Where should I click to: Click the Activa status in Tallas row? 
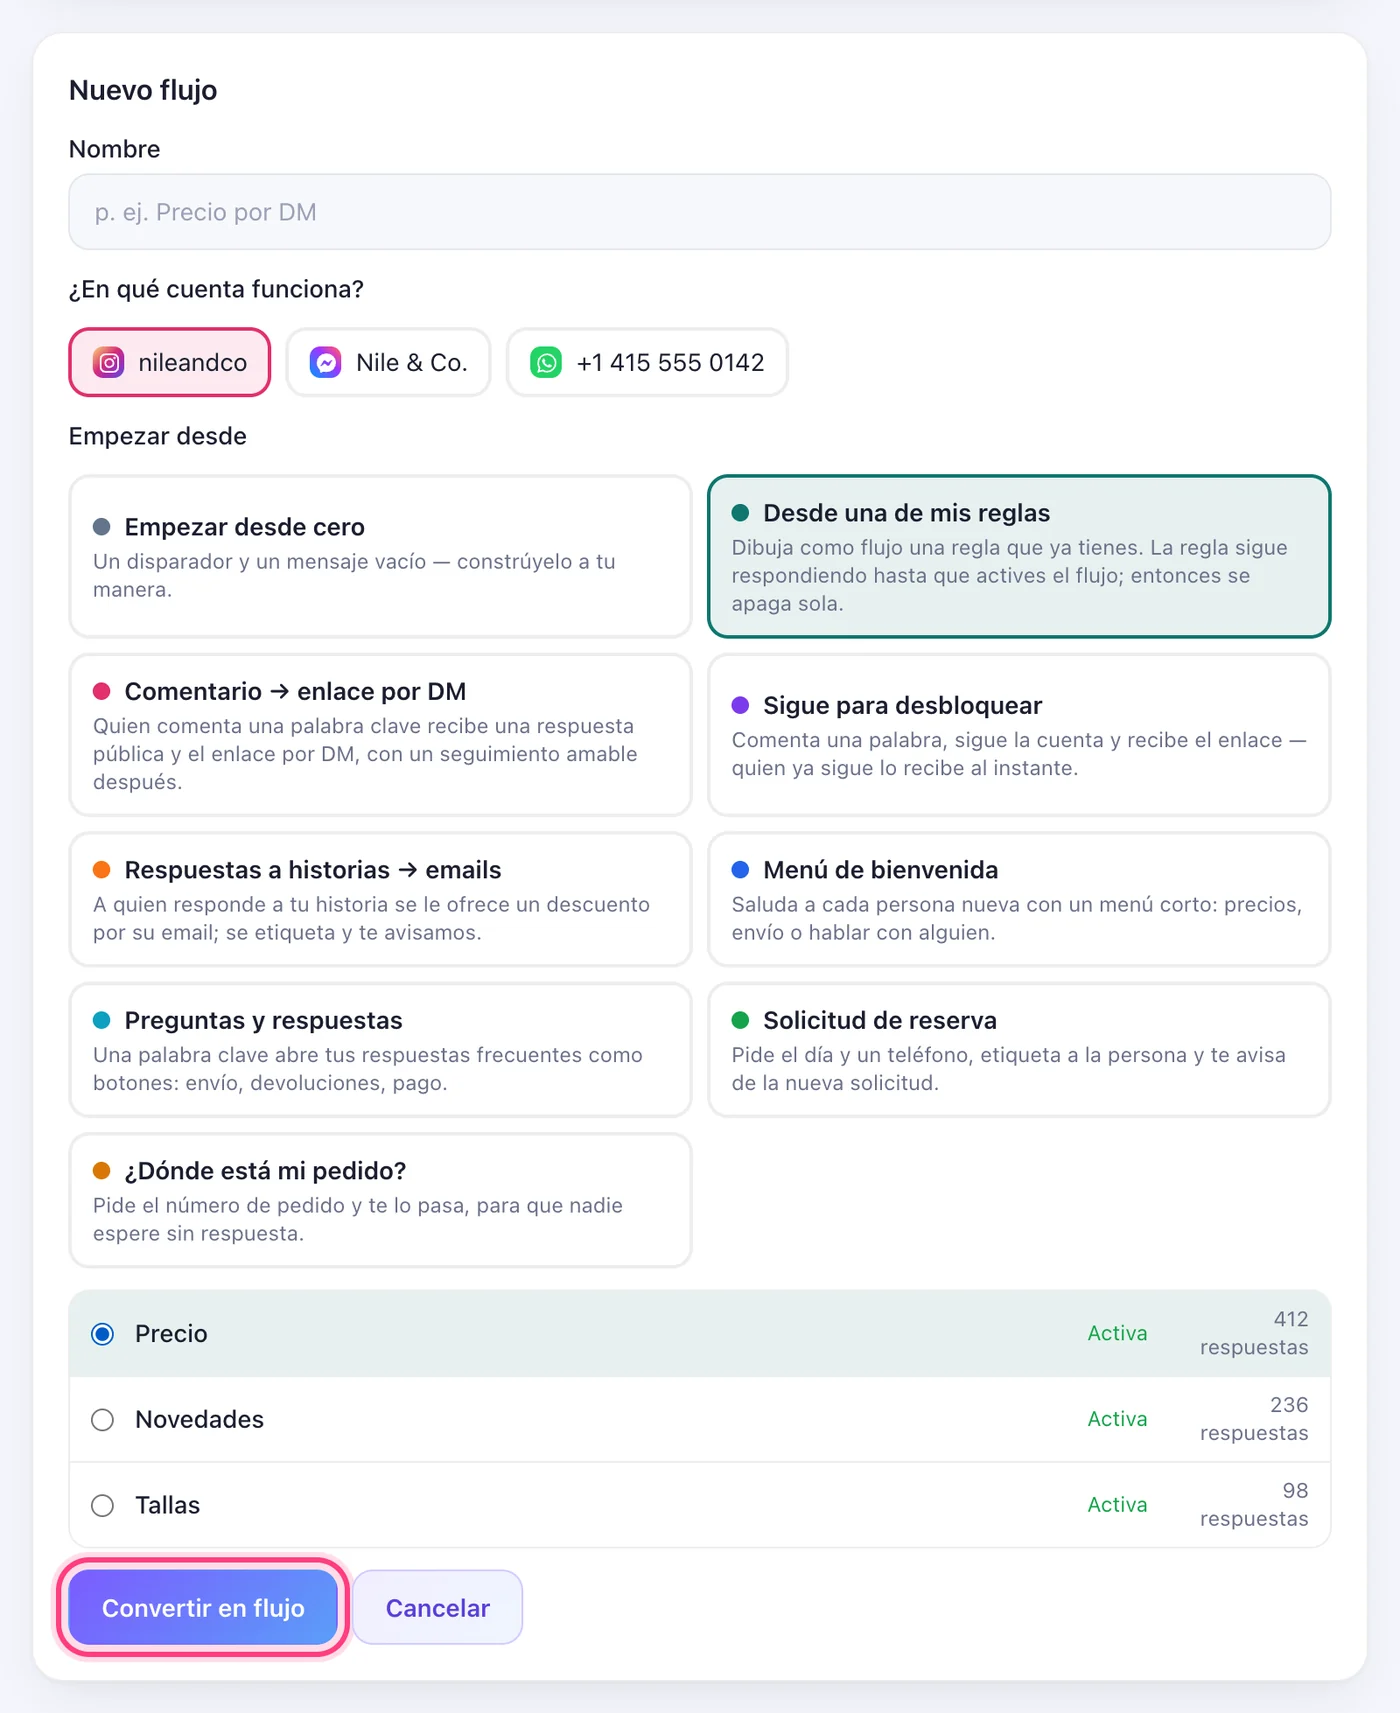(x=1117, y=1505)
